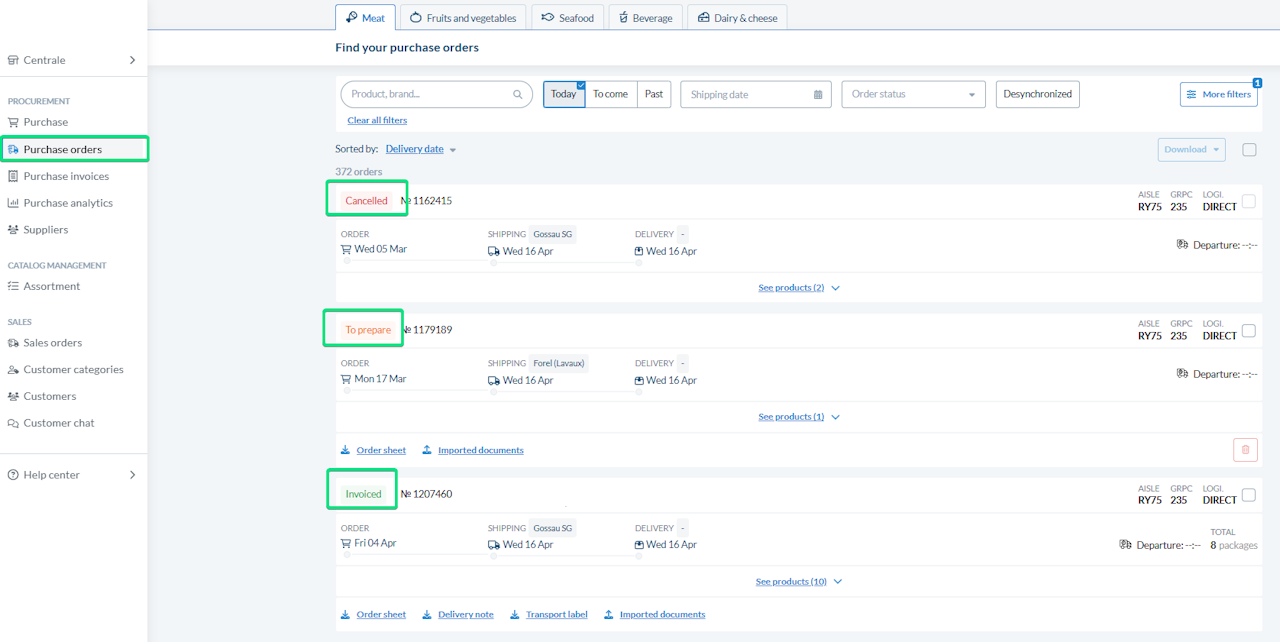Open Sales orders in sidebar
1280x642 pixels.
53,343
